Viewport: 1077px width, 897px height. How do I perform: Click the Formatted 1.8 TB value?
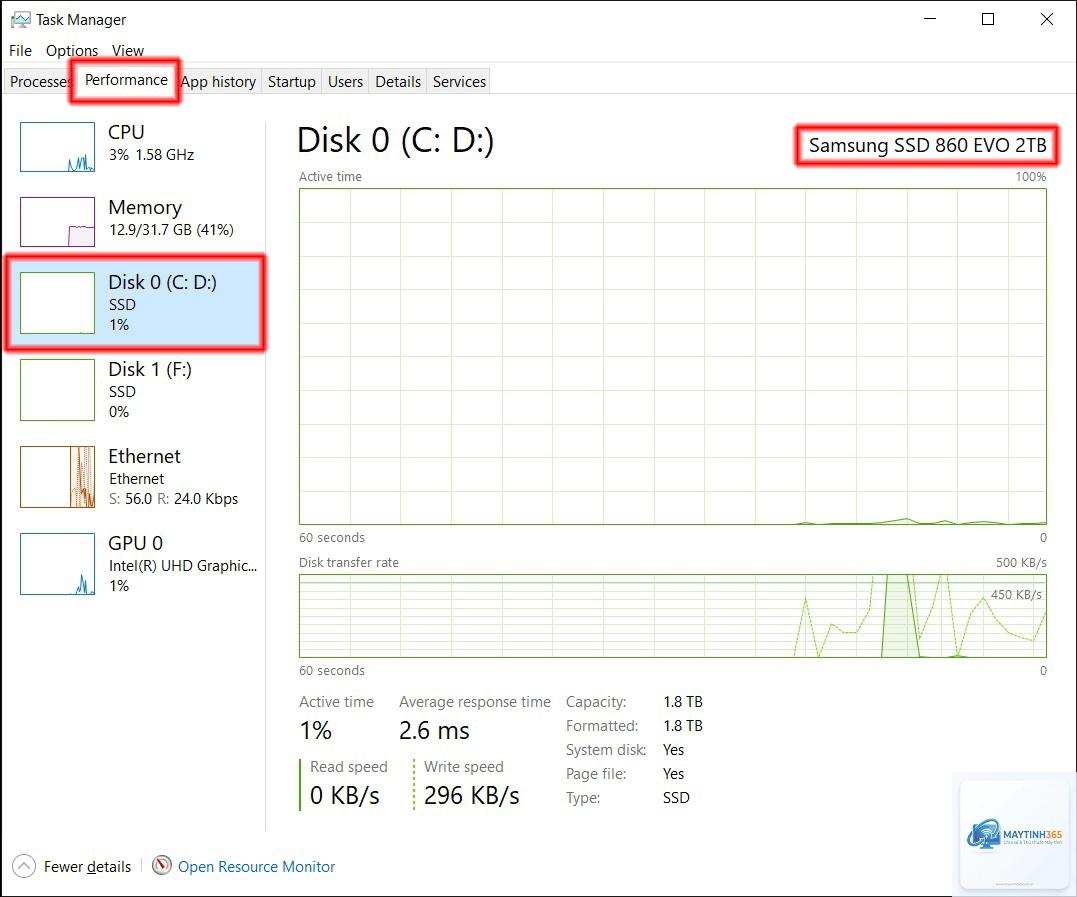(683, 726)
